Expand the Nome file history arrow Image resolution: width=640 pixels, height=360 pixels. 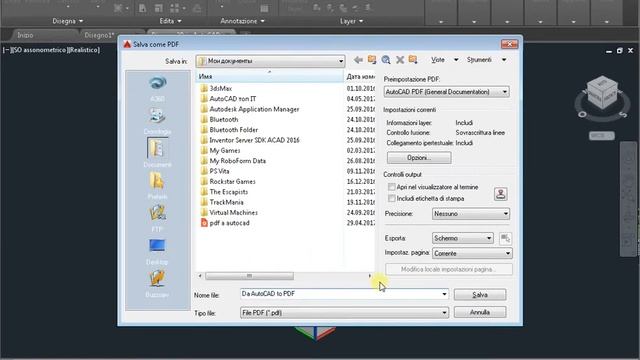tap(444, 294)
